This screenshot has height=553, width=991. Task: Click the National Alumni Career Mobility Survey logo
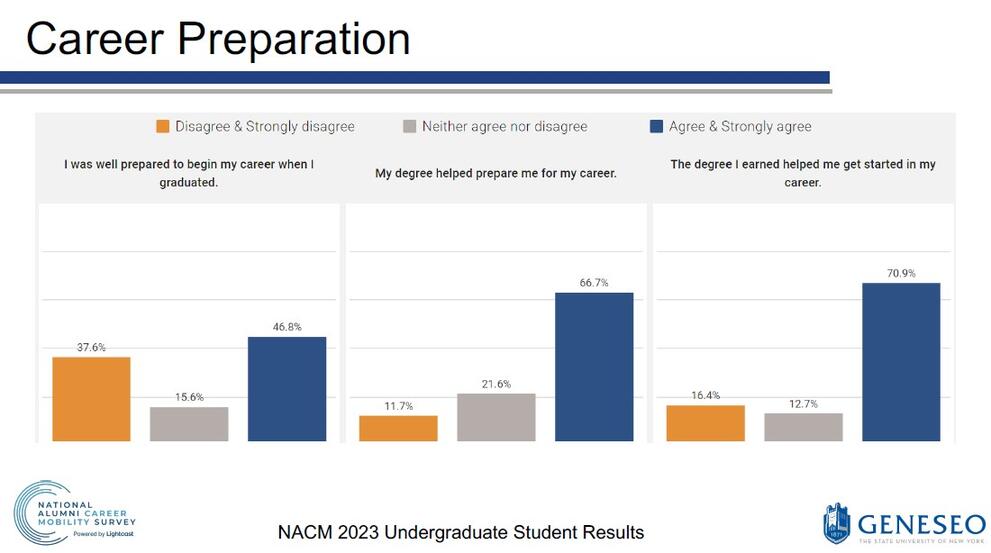(74, 513)
